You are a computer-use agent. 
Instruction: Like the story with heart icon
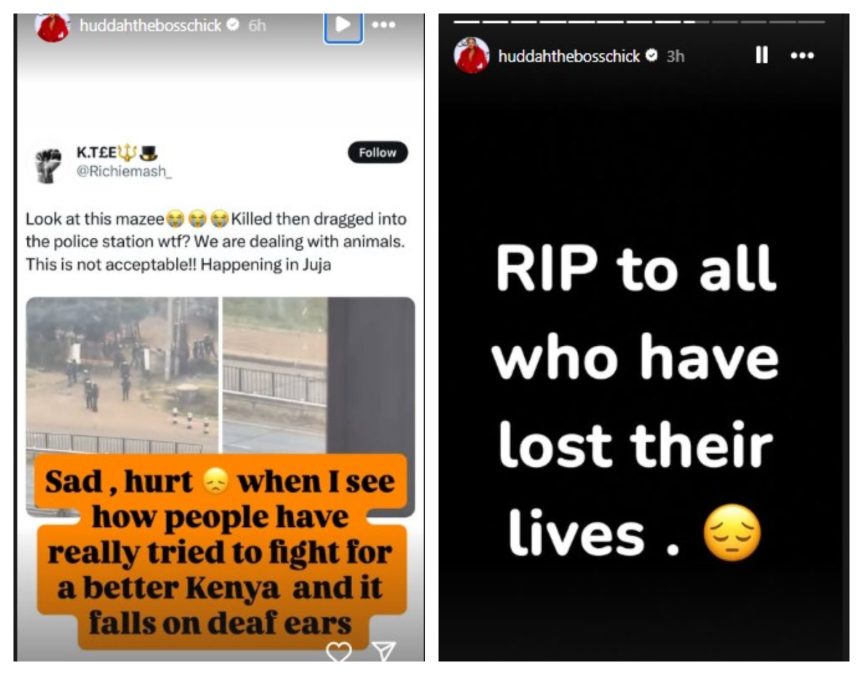coord(338,651)
